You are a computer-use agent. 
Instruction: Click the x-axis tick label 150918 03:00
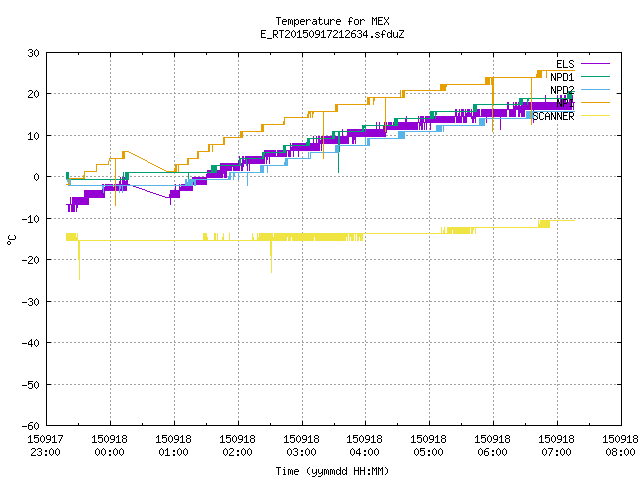click(x=302, y=446)
